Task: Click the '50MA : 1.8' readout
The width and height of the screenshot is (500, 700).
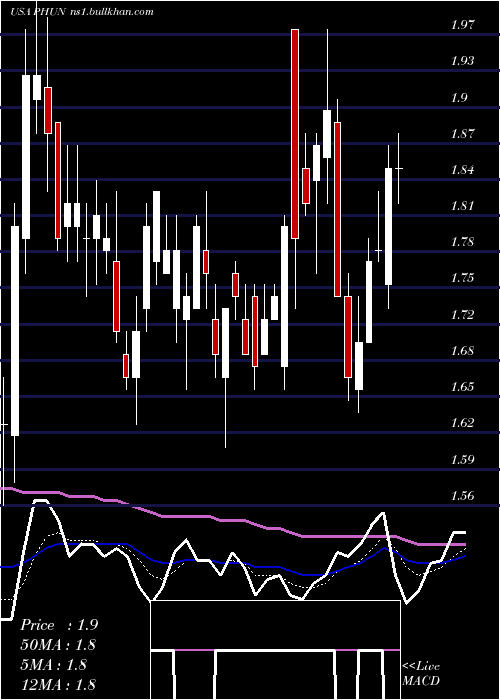Action: click(58, 645)
